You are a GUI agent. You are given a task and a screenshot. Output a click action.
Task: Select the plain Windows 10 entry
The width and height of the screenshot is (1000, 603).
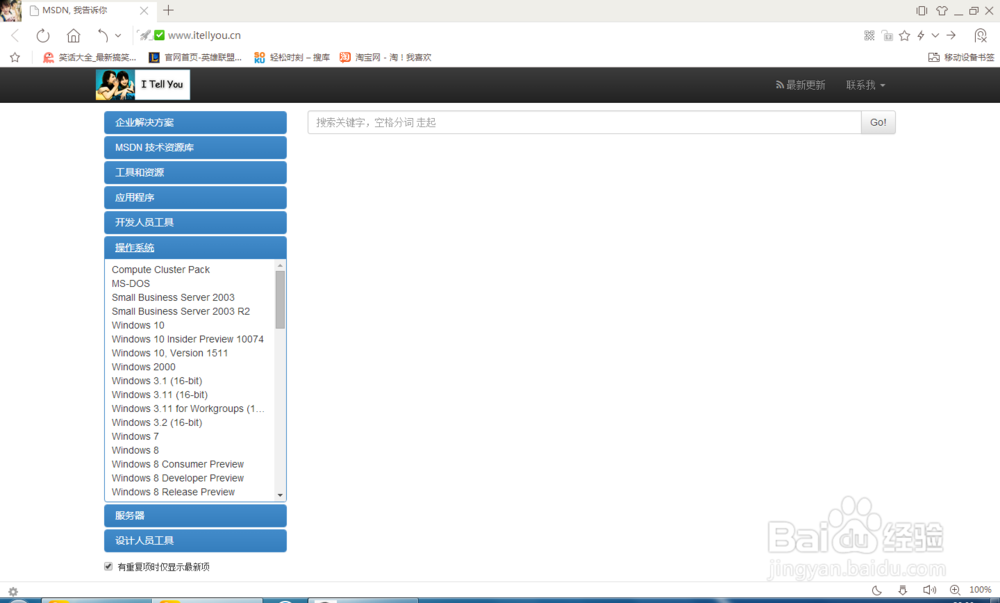click(x=138, y=325)
